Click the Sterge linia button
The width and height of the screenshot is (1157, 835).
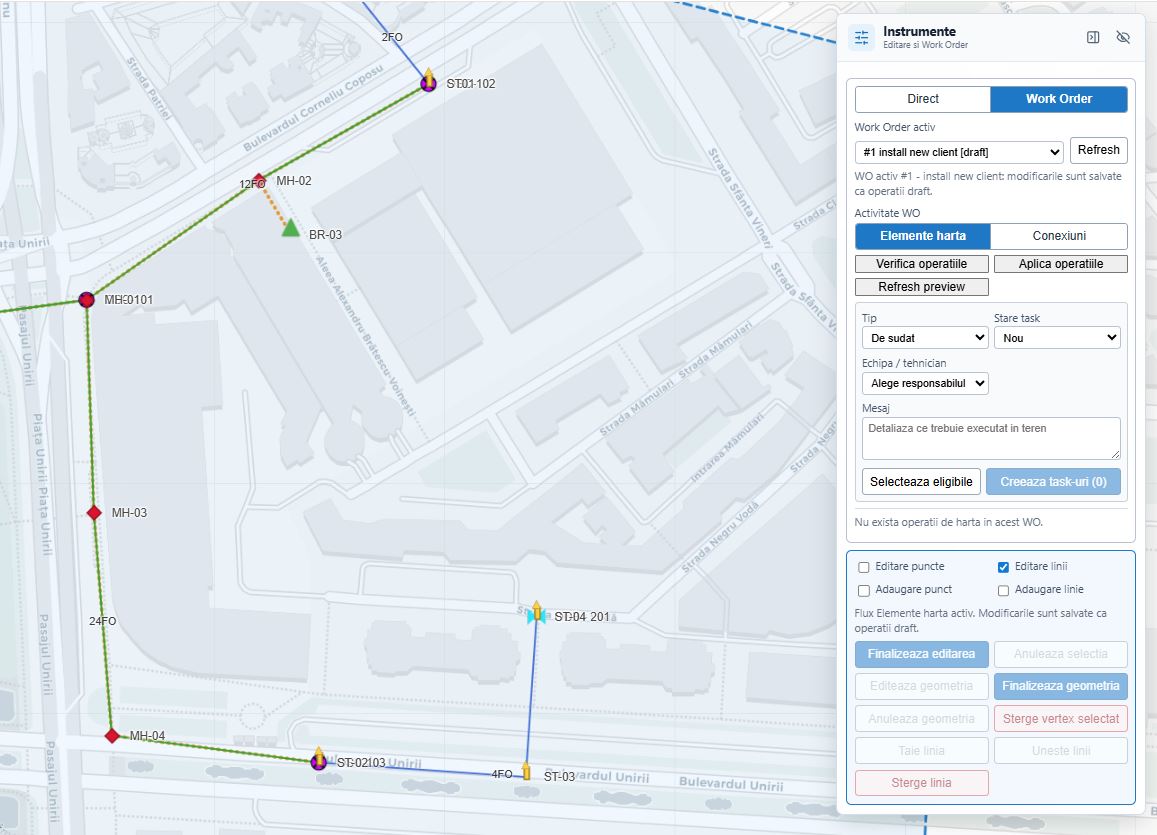click(x=922, y=783)
